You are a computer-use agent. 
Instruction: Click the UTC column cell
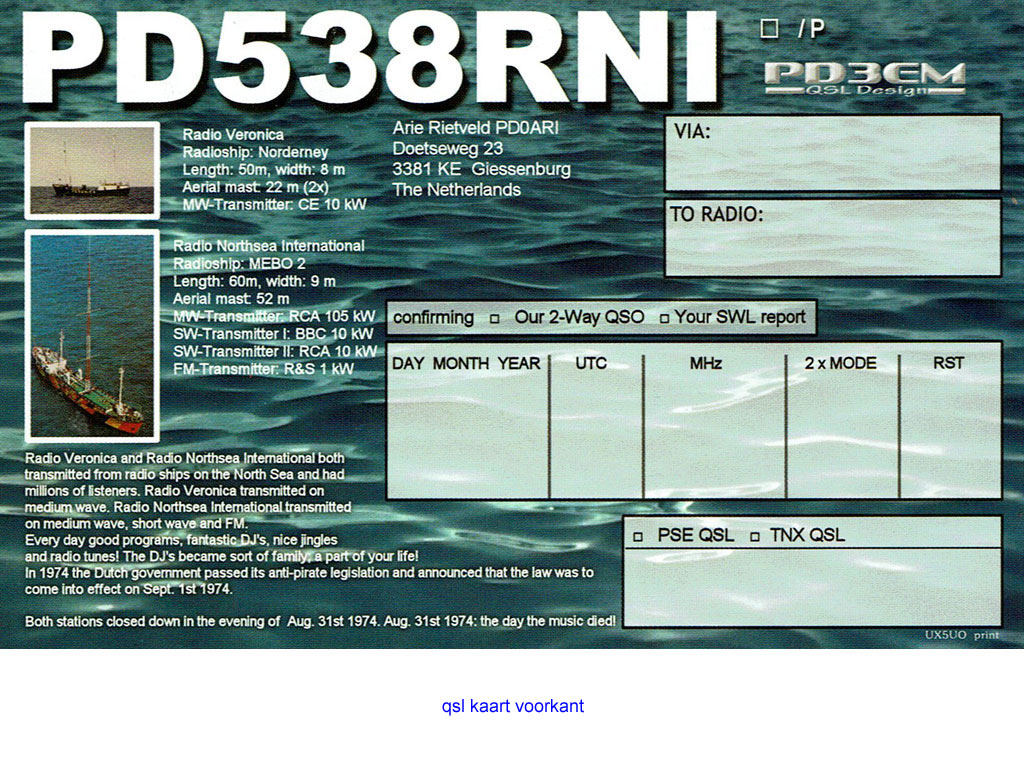(596, 420)
